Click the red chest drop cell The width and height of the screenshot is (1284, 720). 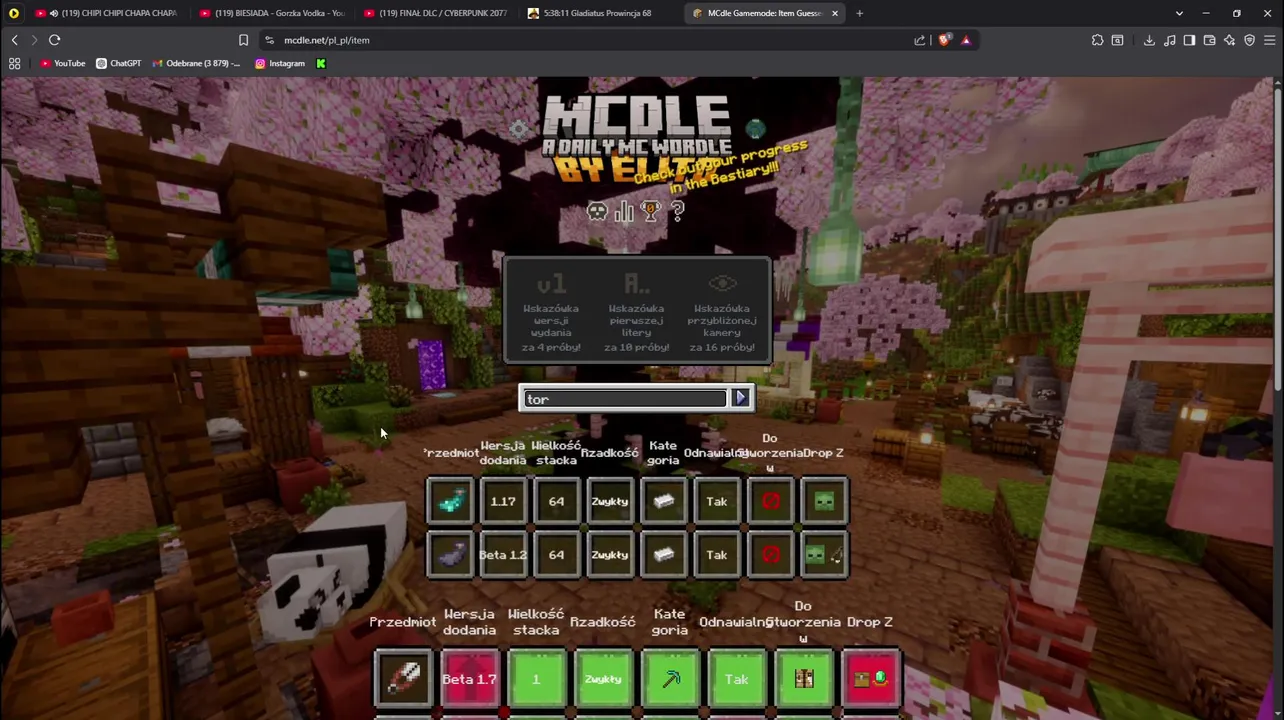click(871, 679)
